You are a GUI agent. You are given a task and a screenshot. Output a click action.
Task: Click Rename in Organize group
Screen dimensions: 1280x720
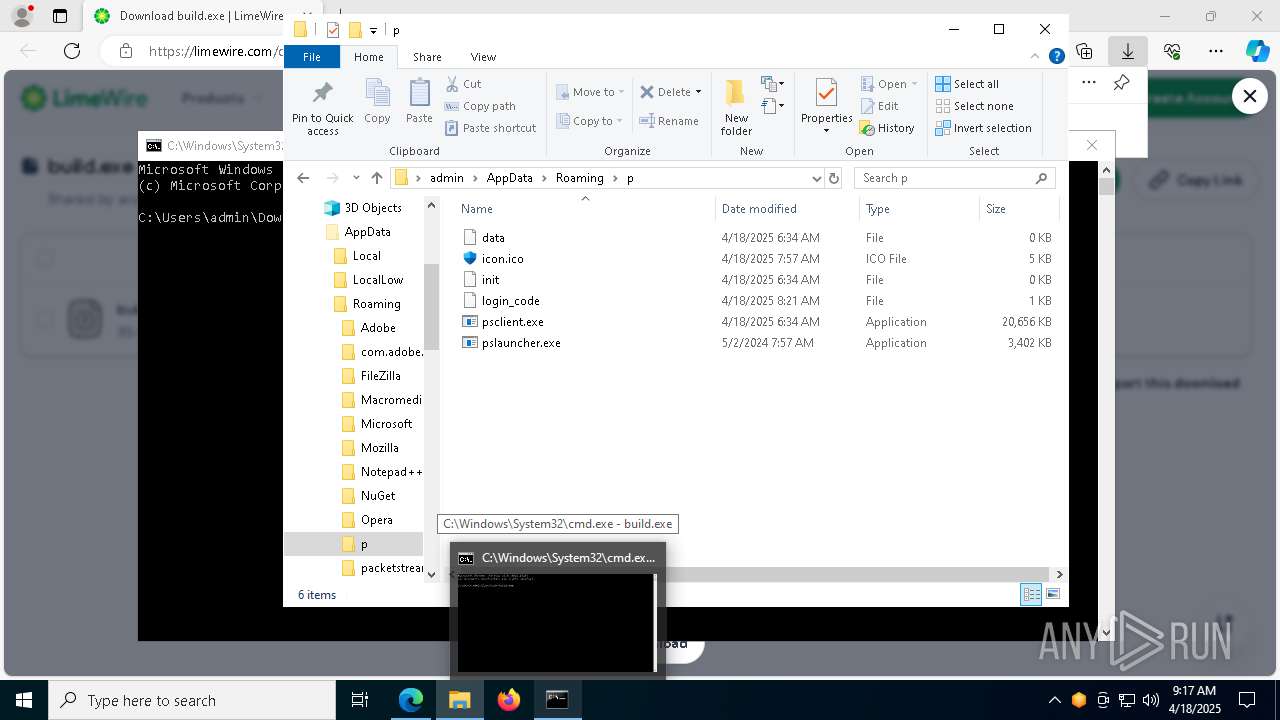669,121
